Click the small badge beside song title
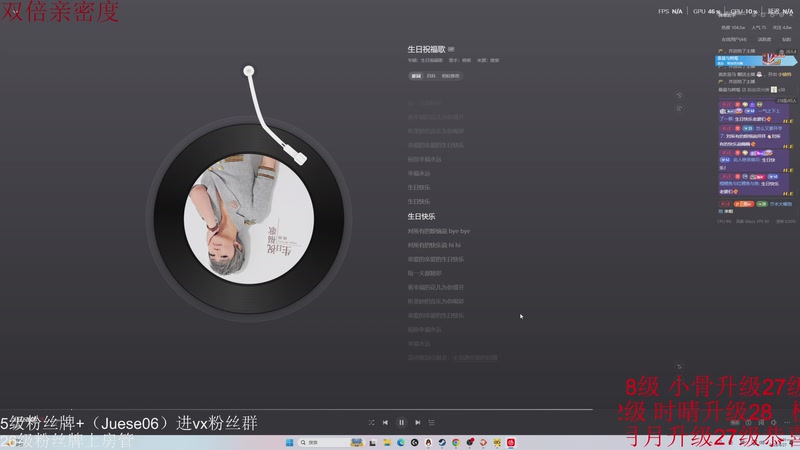This screenshot has width=800, height=450. click(x=451, y=49)
